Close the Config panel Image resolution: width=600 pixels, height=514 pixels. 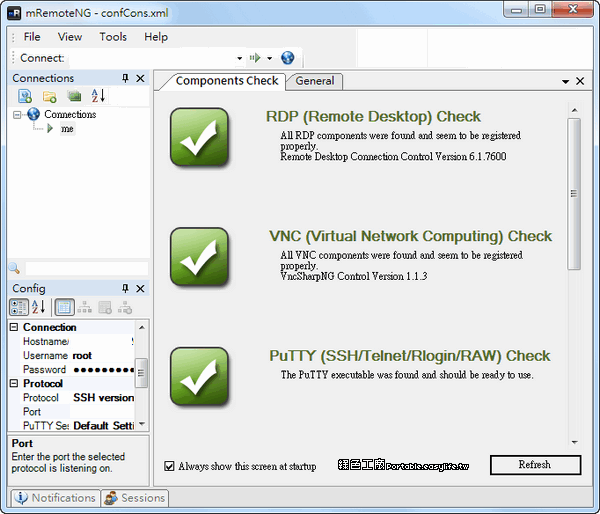point(140,288)
